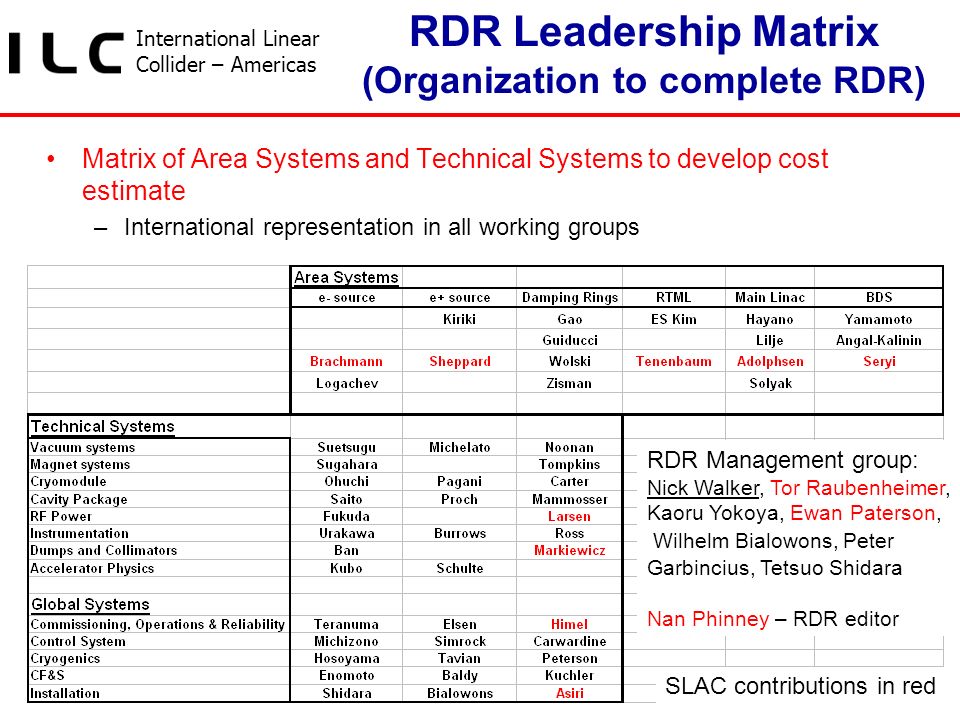
Task: Select the 'Angal-Kalinin' cell
Action: (879, 340)
